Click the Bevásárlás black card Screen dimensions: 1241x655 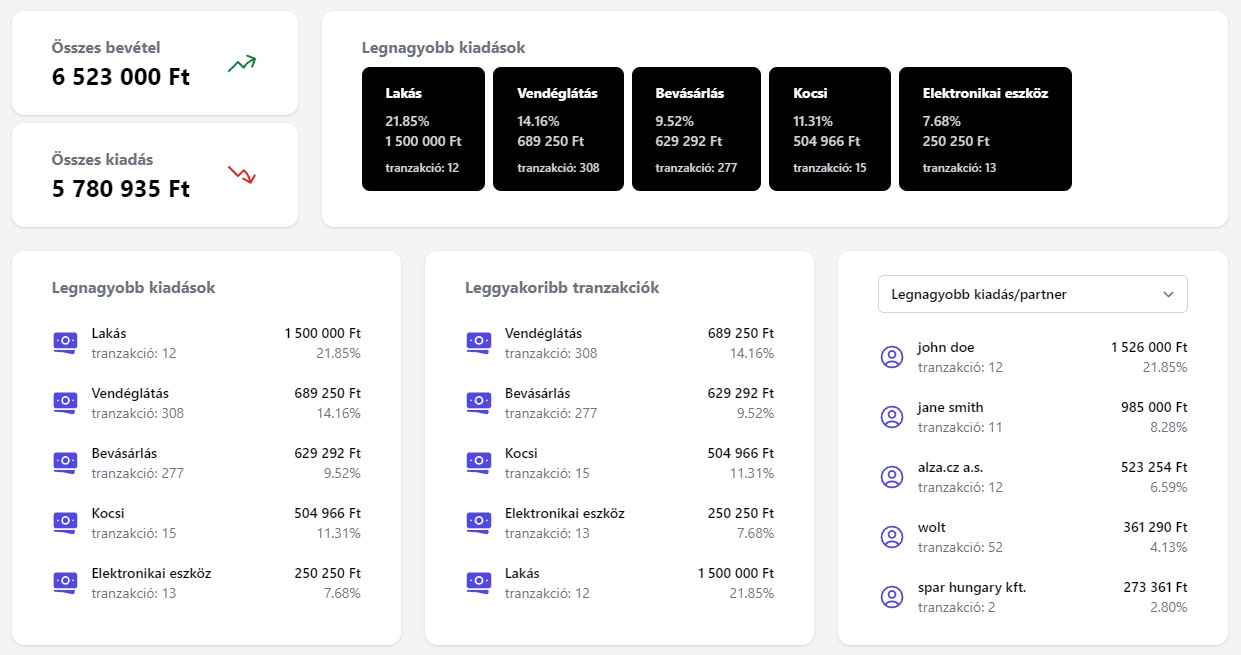point(695,128)
